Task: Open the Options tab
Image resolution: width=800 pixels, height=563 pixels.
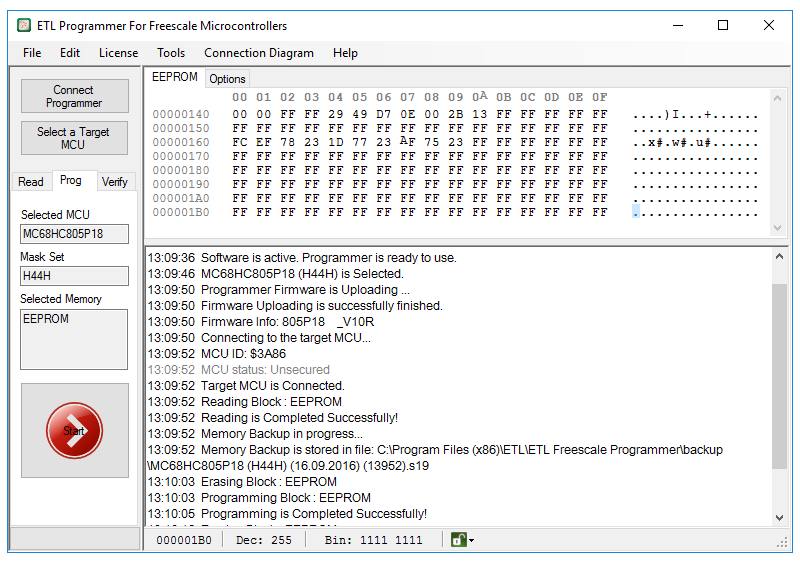Action: [227, 79]
